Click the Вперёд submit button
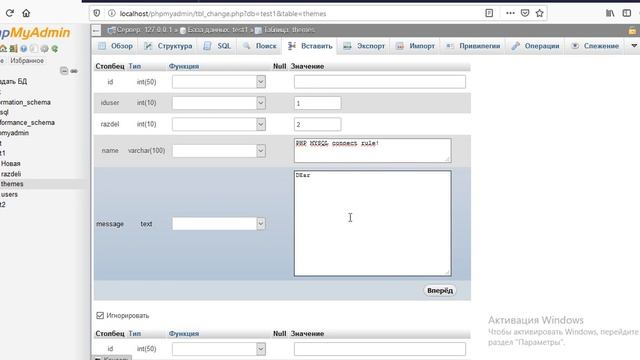Screen dimensions: 640x360 tap(440, 291)
